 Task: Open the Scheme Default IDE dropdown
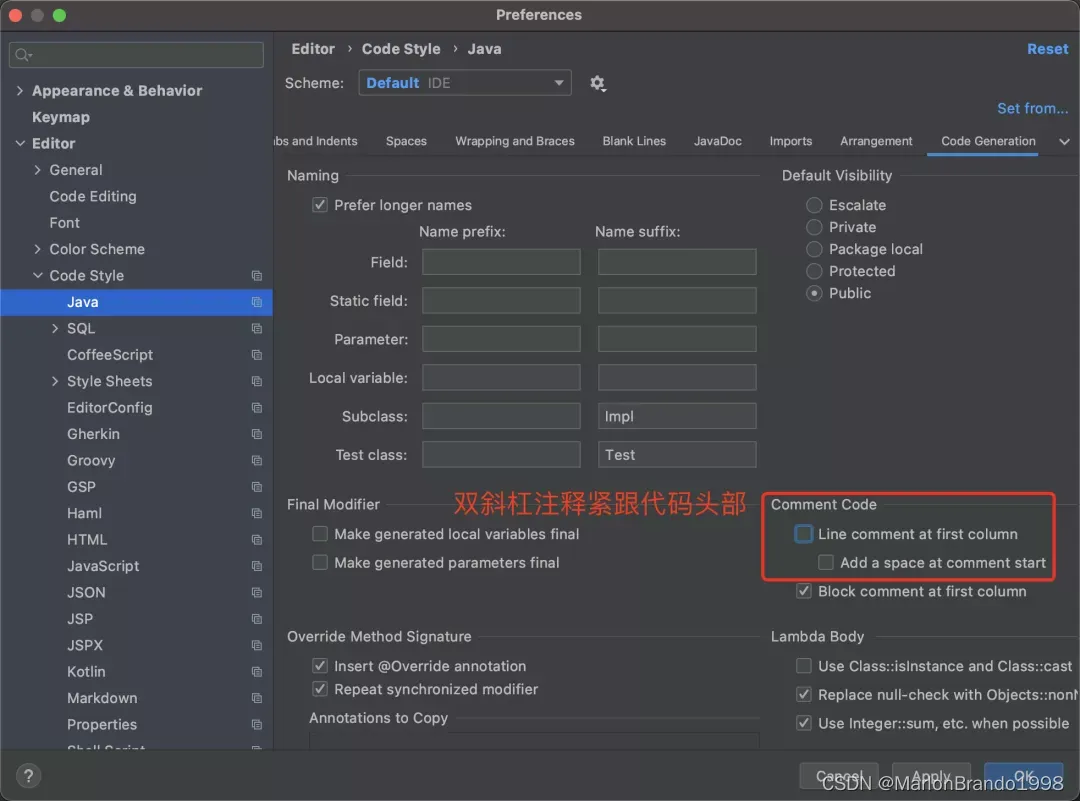[465, 83]
